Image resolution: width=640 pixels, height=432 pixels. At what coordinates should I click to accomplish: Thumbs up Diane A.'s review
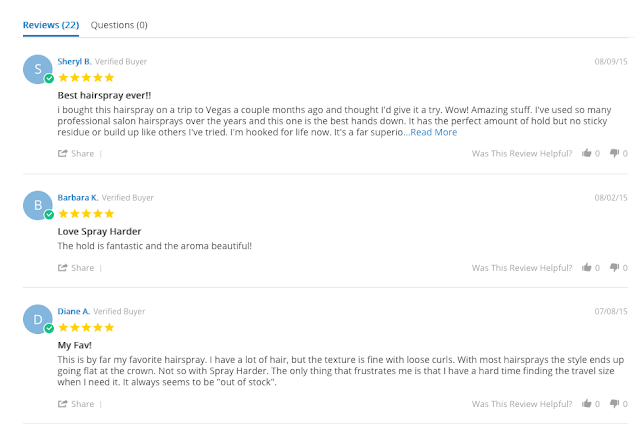pos(587,404)
